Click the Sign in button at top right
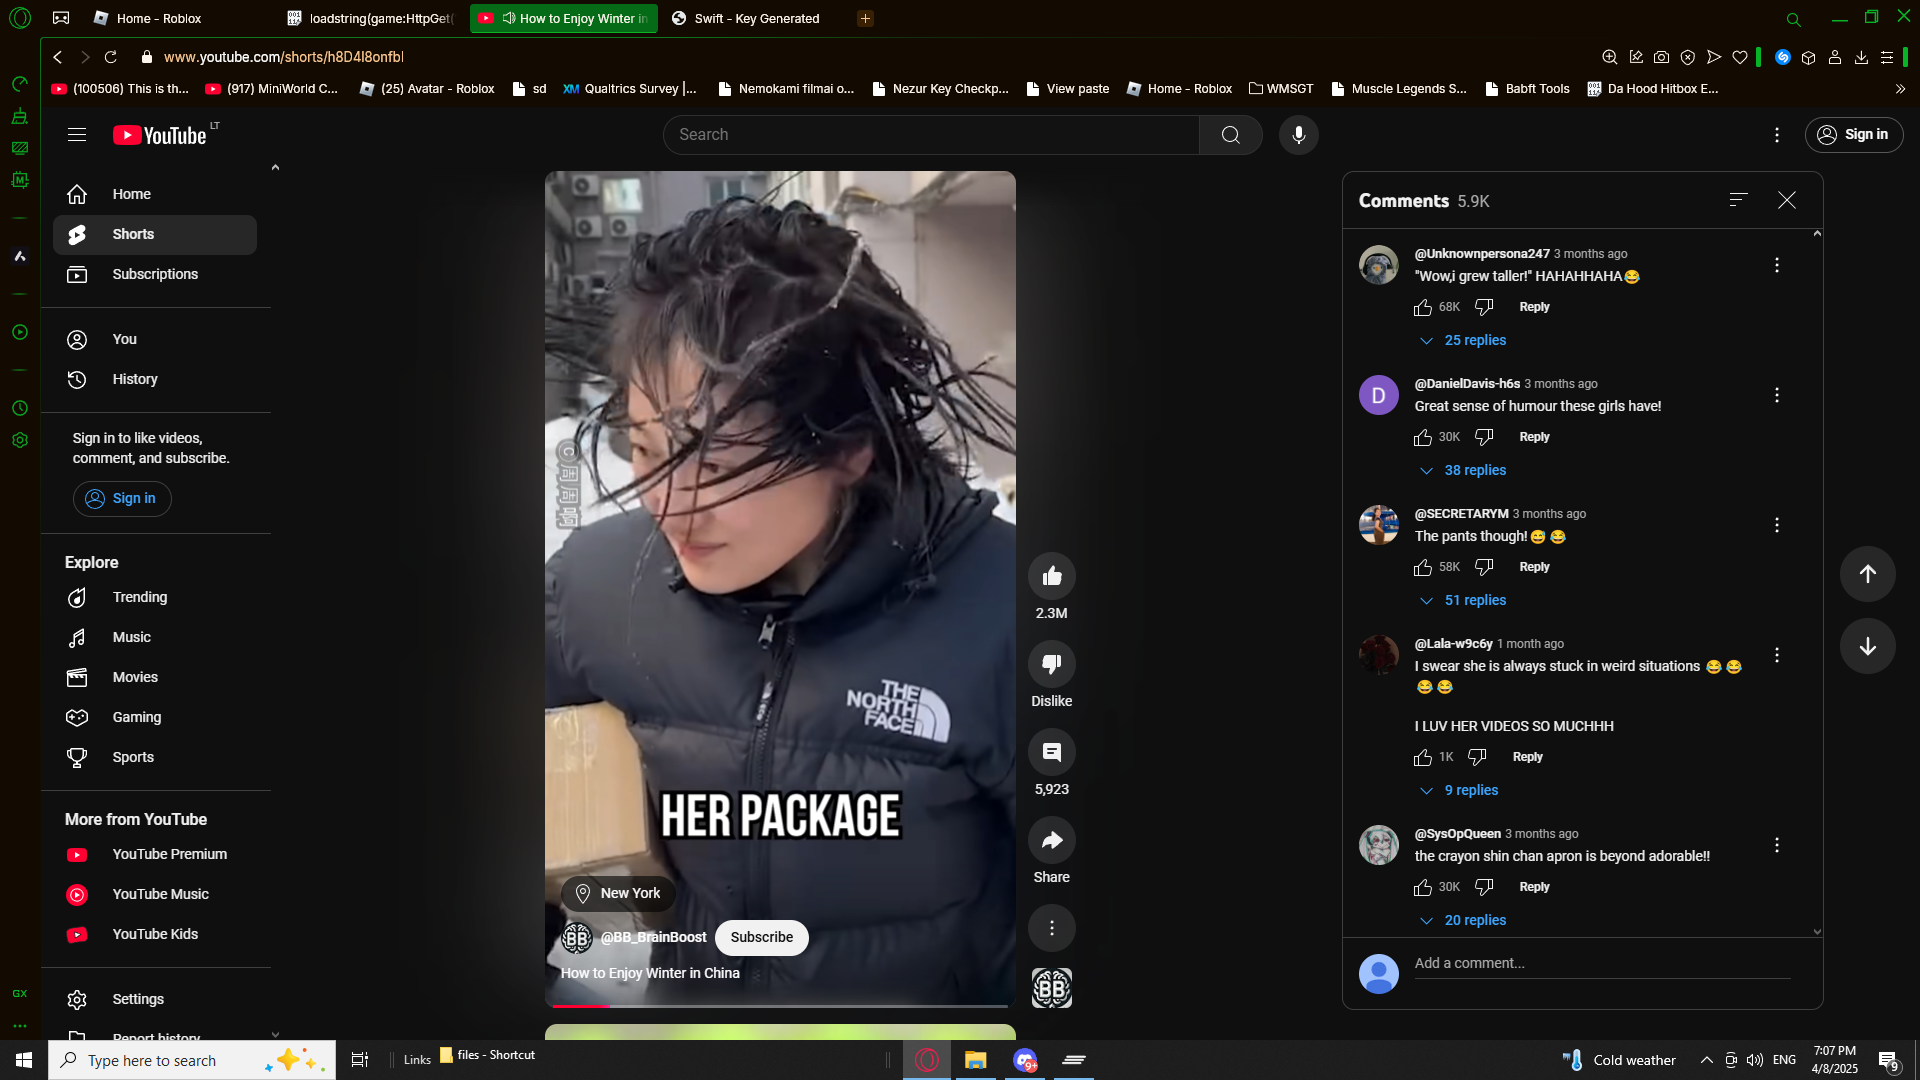1920x1080 pixels. tap(1853, 135)
